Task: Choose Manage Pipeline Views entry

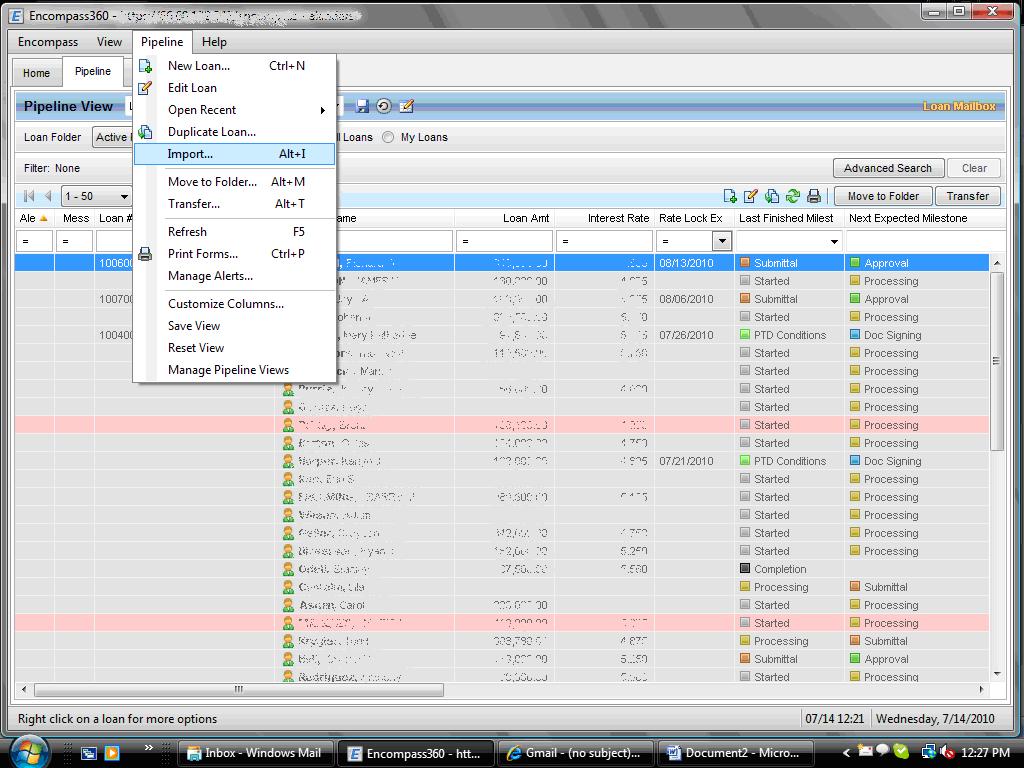Action: 234,370
